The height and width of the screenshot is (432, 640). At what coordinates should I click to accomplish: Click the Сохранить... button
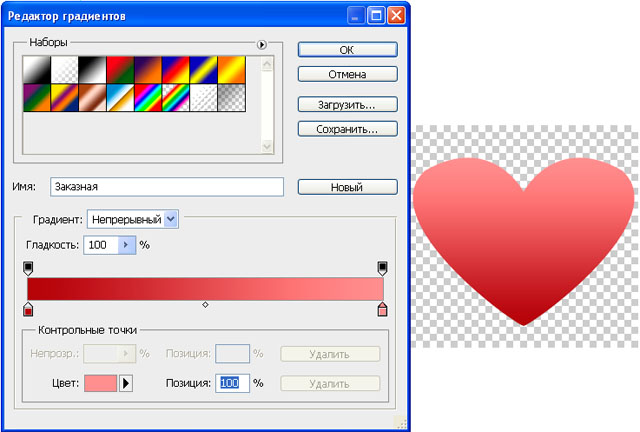click(347, 129)
